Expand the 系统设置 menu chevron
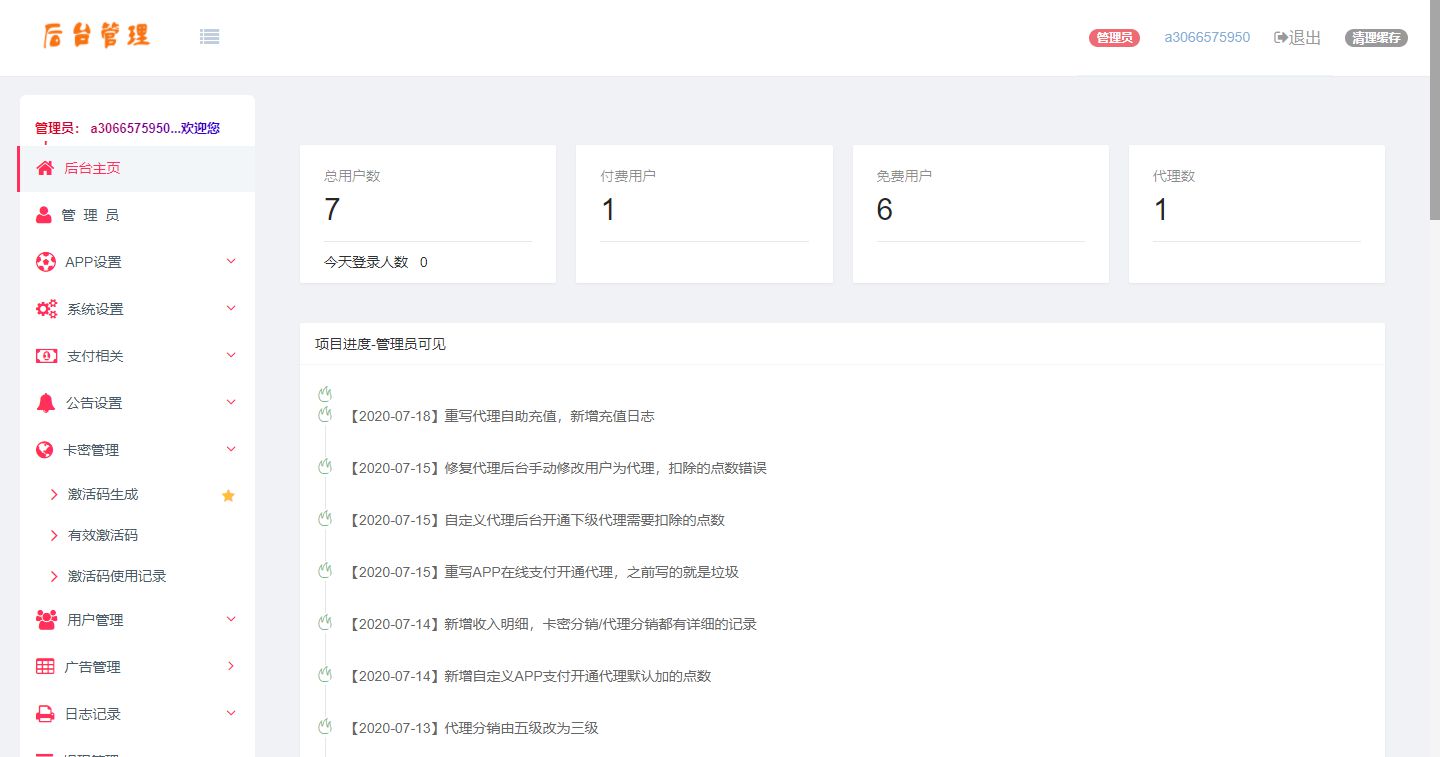The height and width of the screenshot is (757, 1440). pyautogui.click(x=231, y=308)
